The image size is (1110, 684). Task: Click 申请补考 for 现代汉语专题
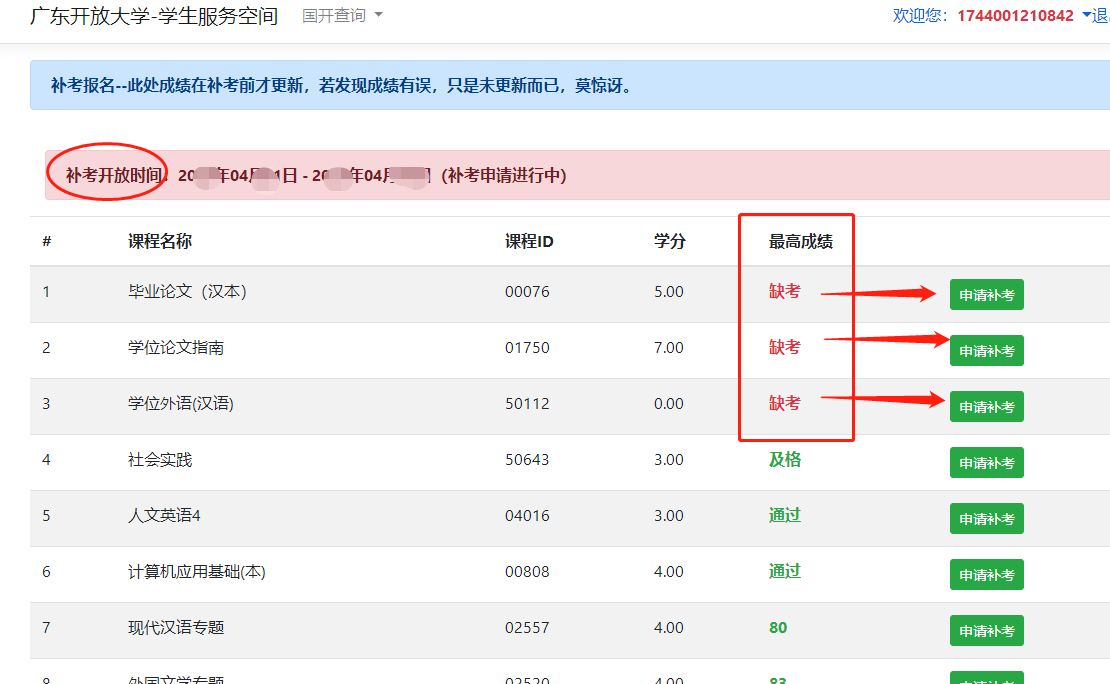click(x=986, y=631)
